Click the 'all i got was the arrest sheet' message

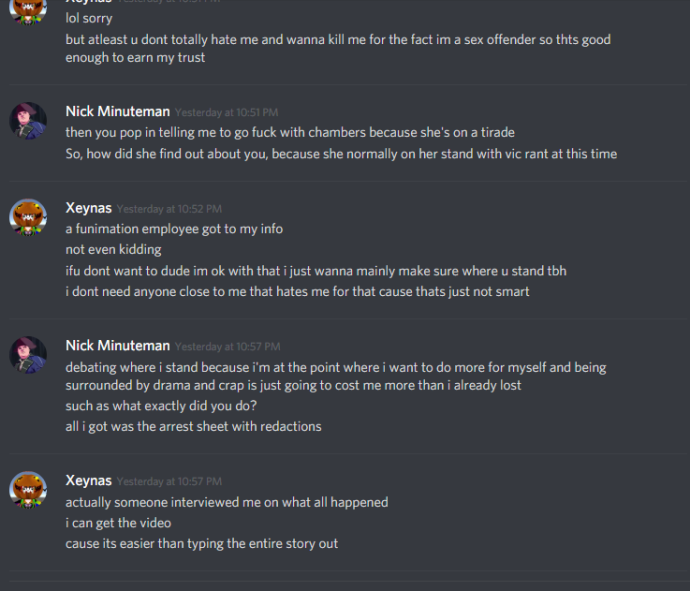pos(193,426)
